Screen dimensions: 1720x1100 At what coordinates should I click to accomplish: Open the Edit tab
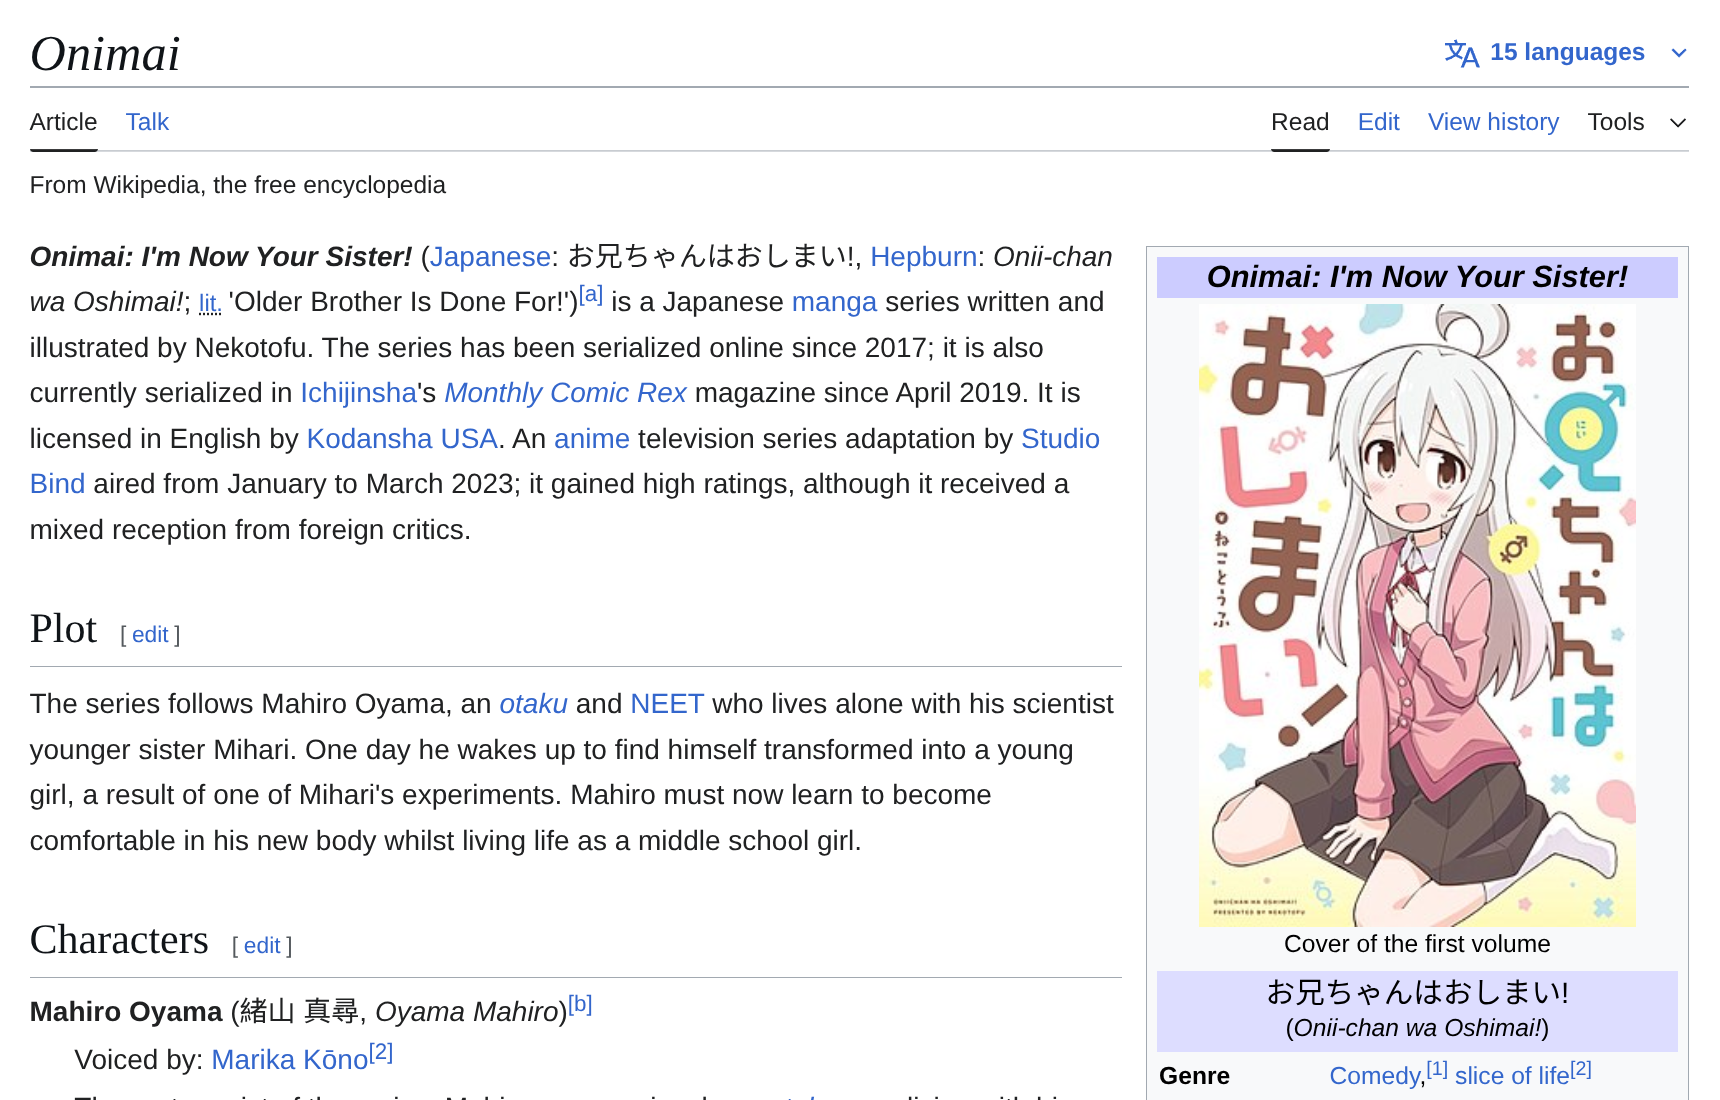pos(1378,122)
